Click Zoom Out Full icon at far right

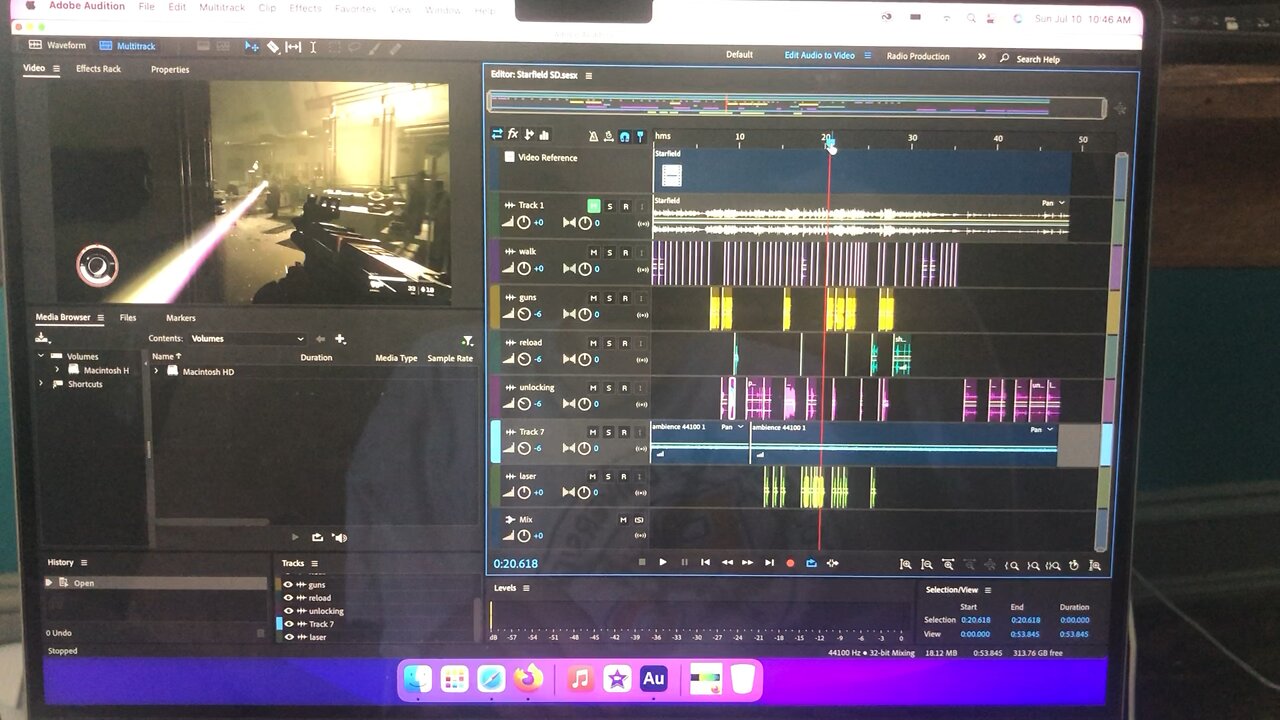coord(1095,566)
